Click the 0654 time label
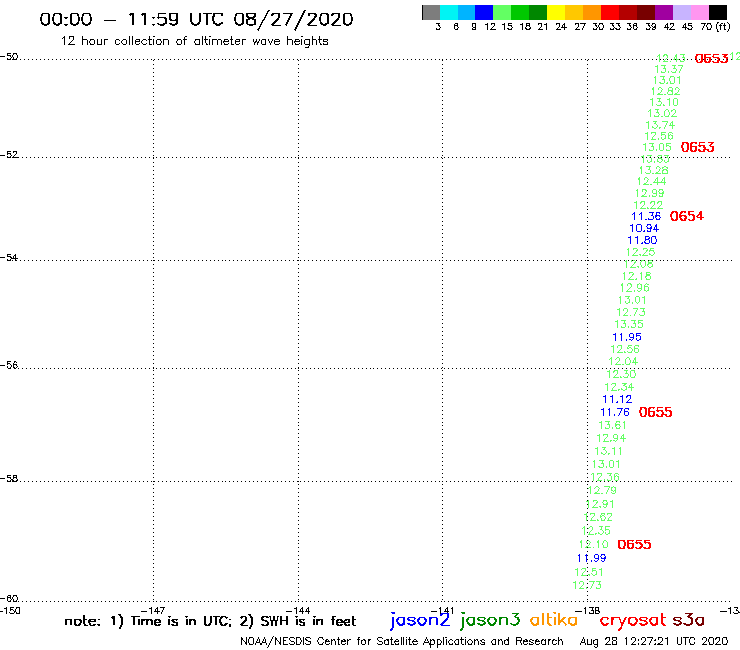This screenshot has height=650, width=740. [x=687, y=216]
